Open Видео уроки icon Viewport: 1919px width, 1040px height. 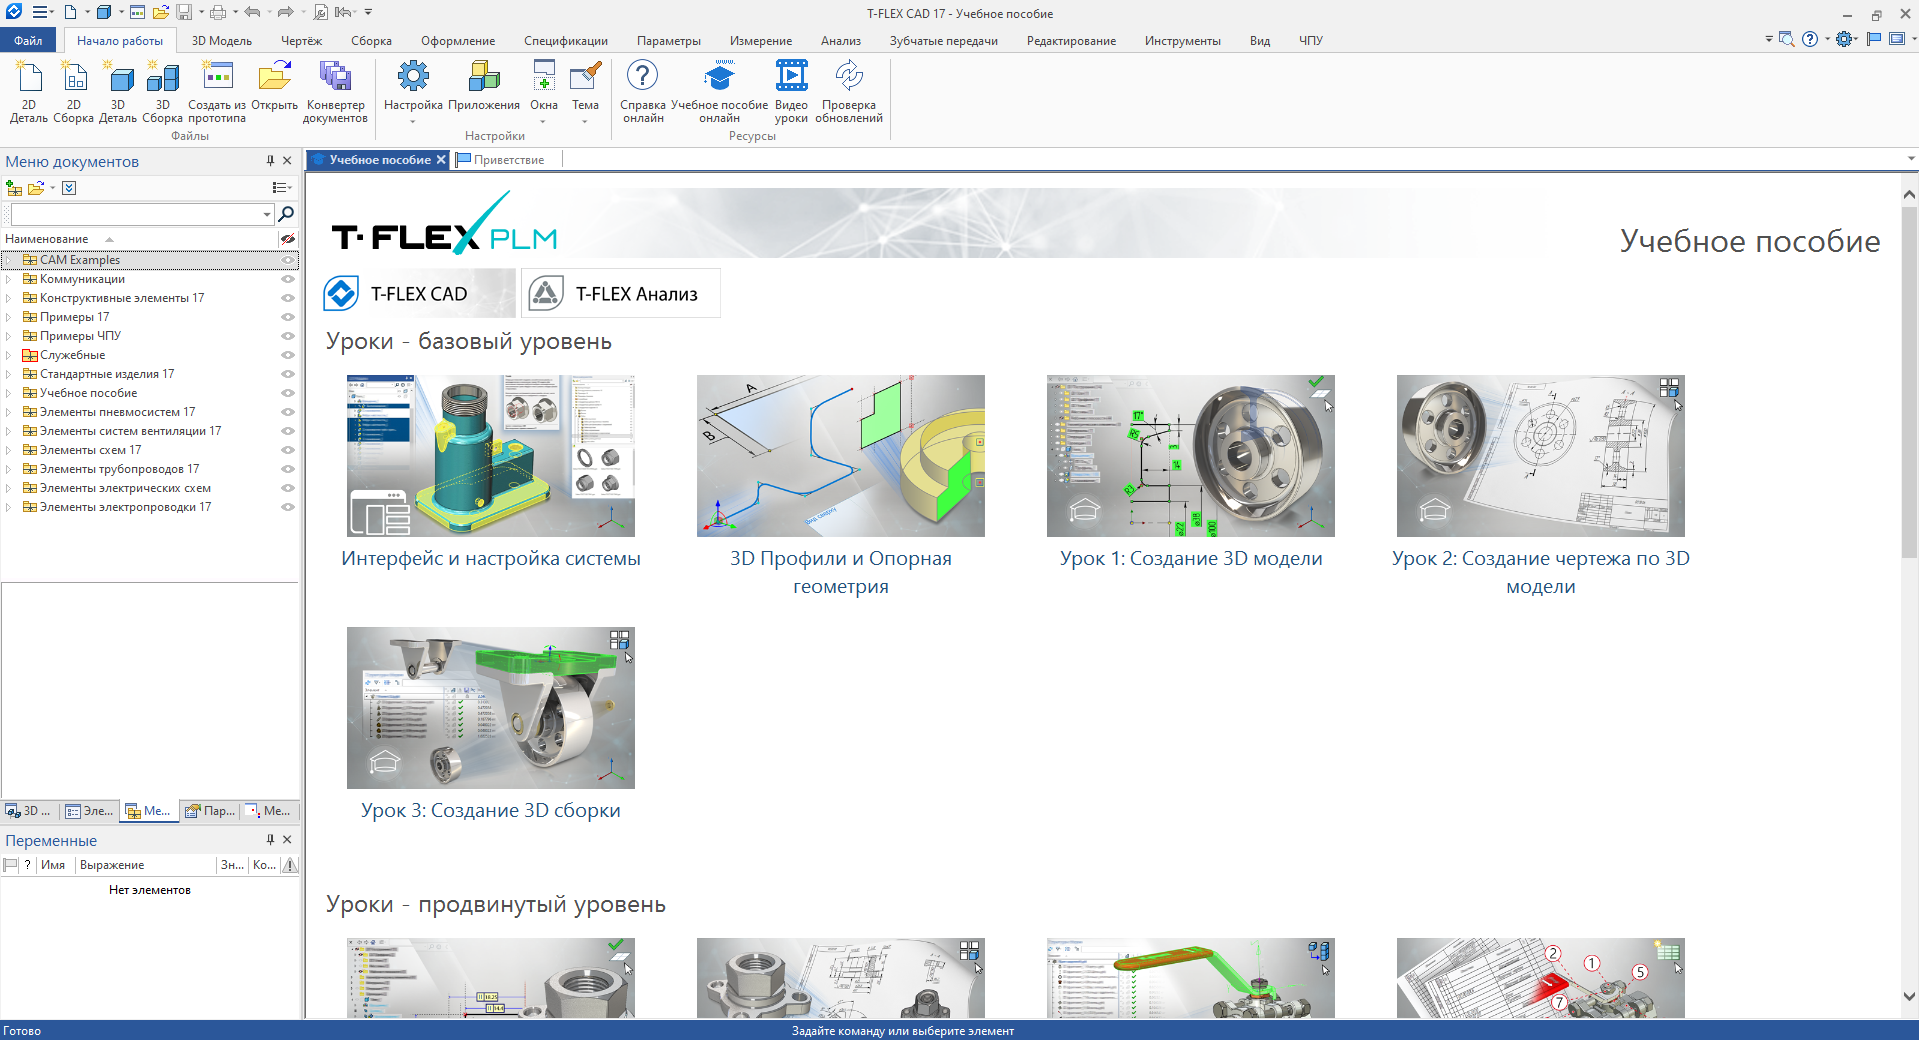point(791,91)
